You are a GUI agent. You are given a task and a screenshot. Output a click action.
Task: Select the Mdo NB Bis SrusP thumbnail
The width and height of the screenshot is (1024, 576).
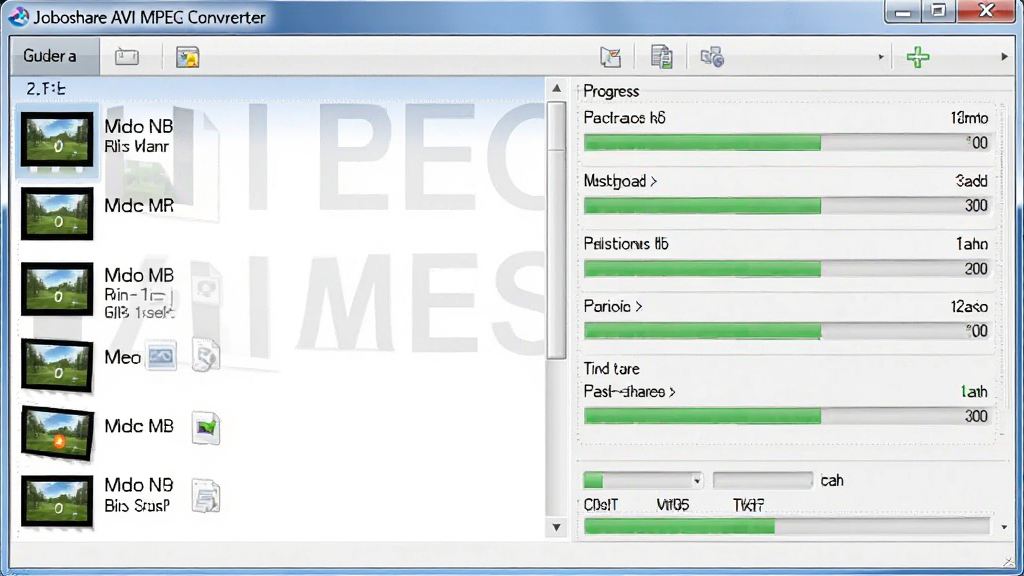coord(57,500)
